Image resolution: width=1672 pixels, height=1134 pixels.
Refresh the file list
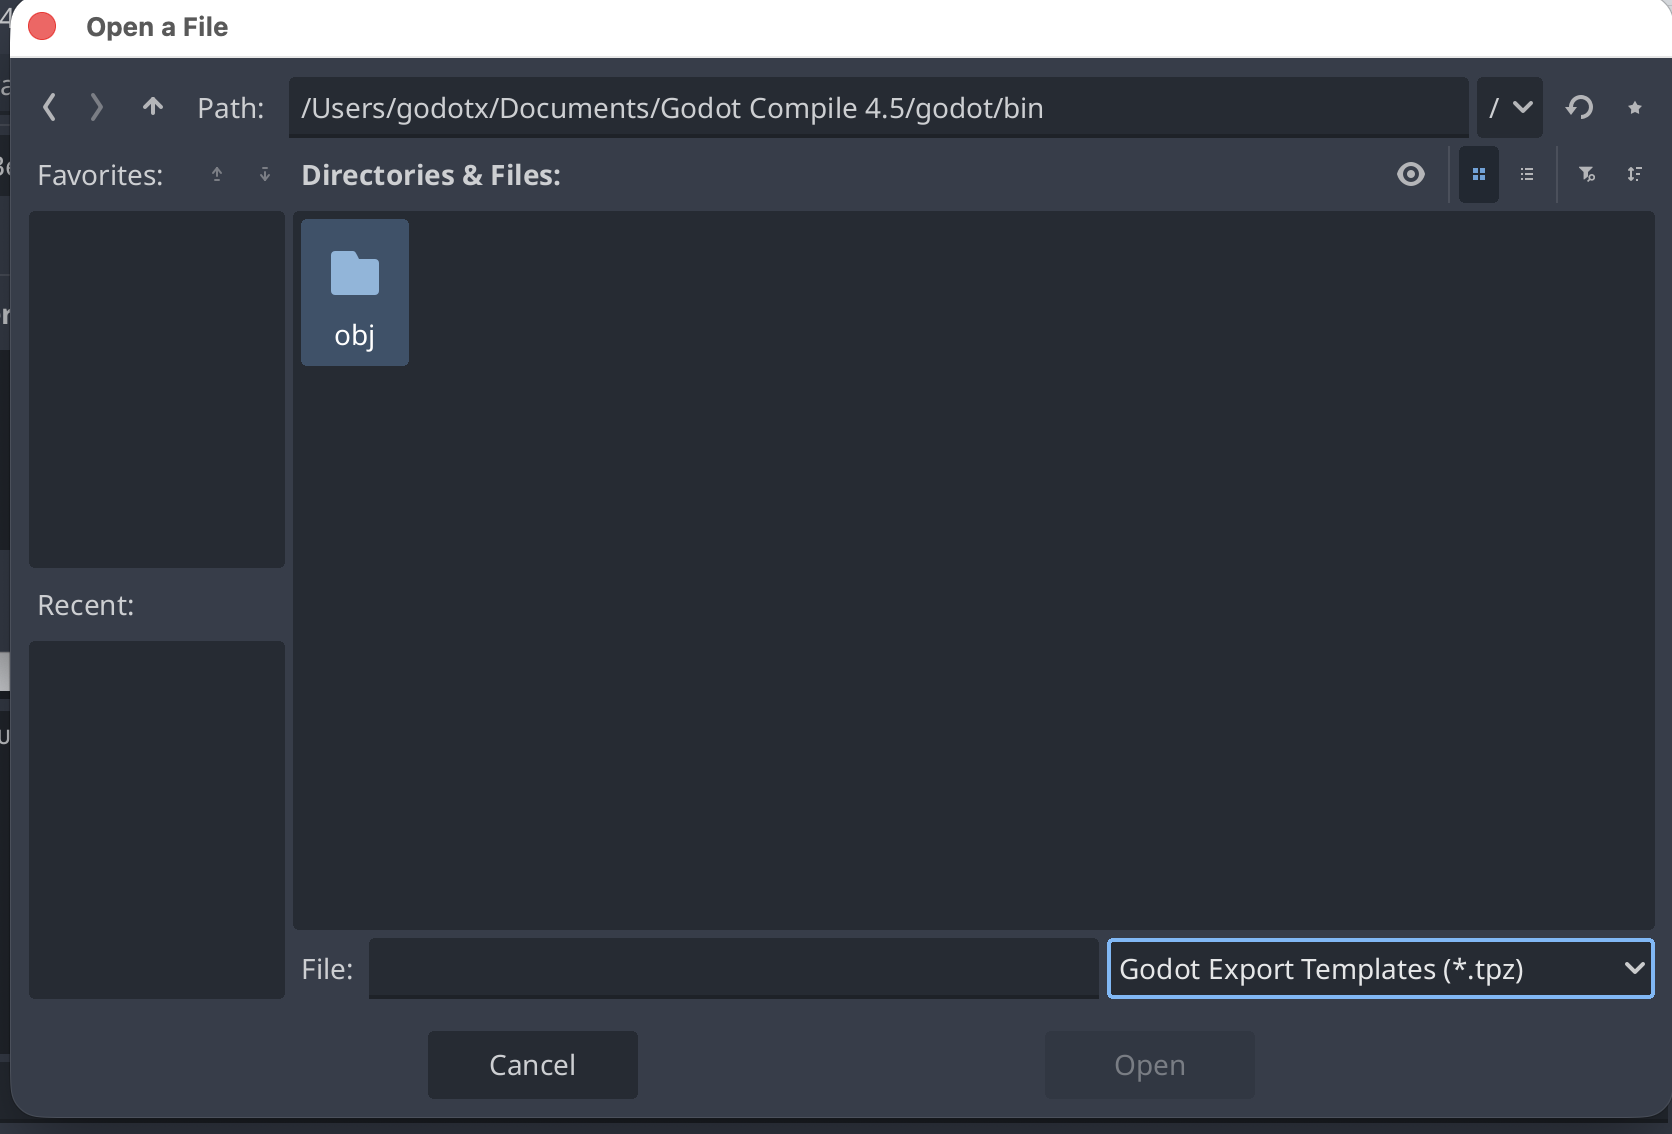tap(1580, 107)
